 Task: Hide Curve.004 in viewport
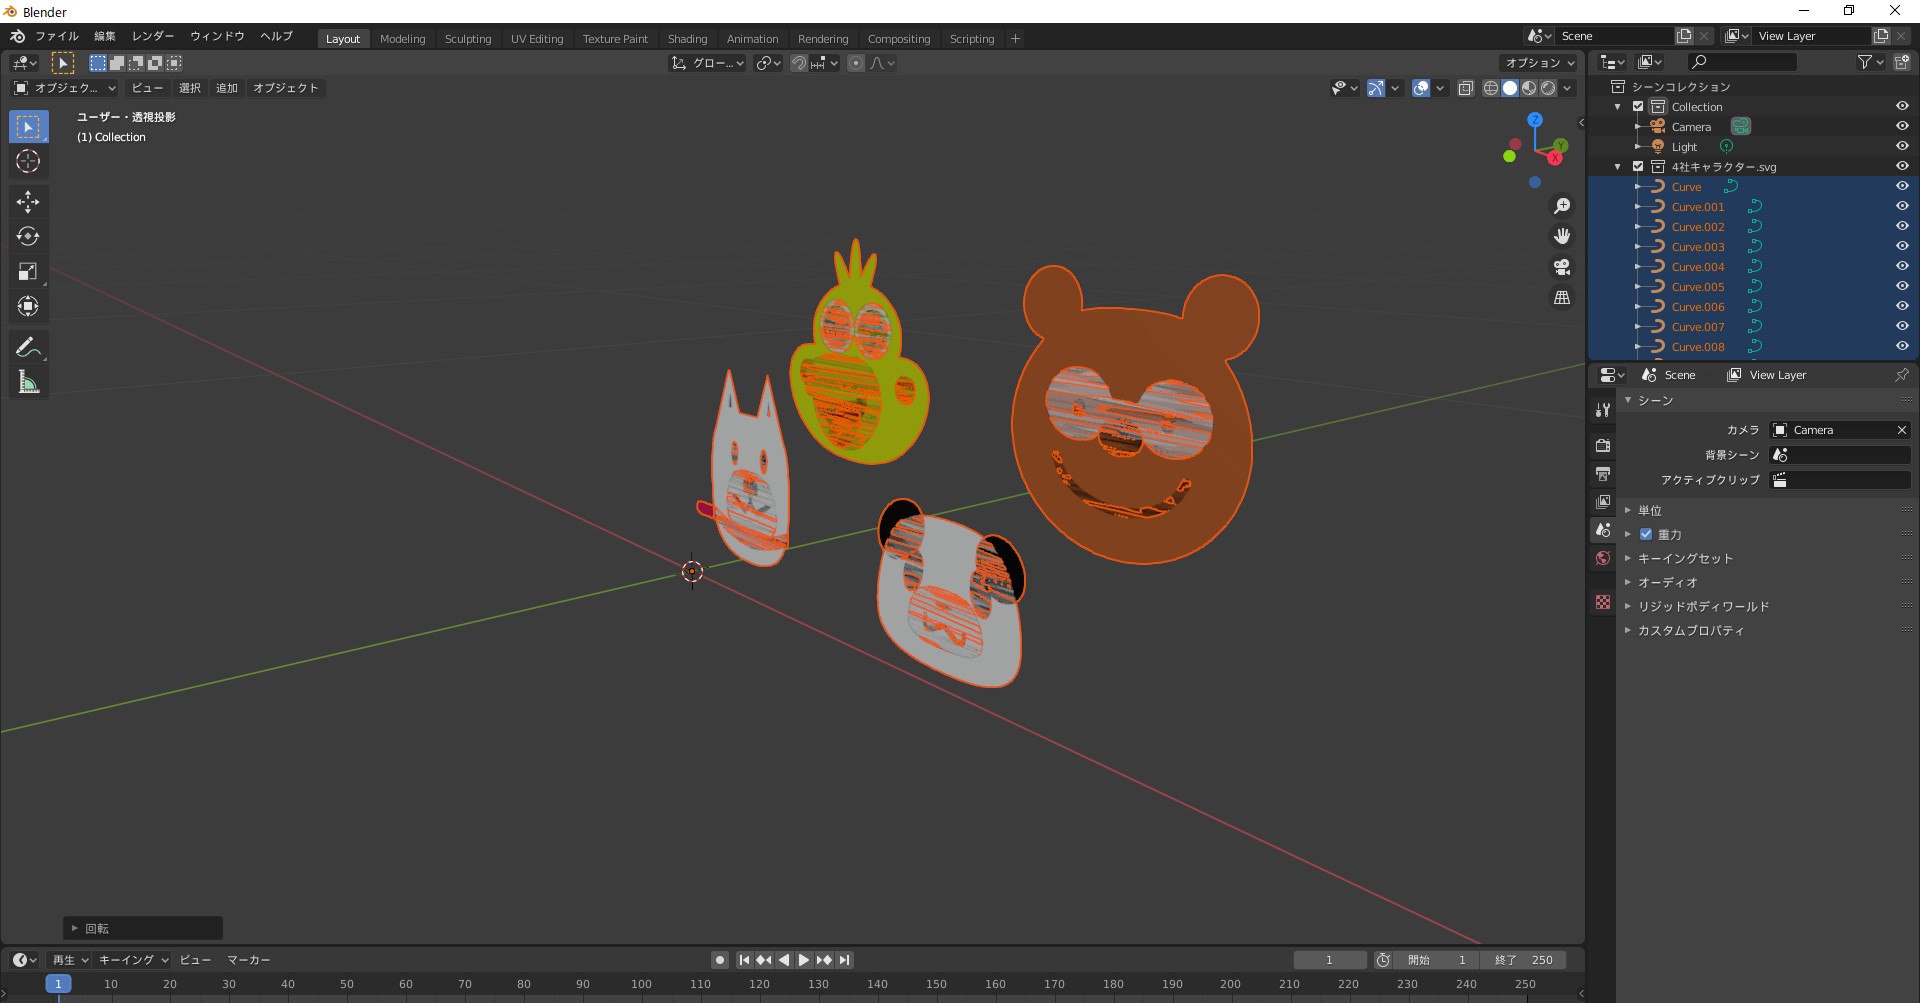pyautogui.click(x=1902, y=266)
